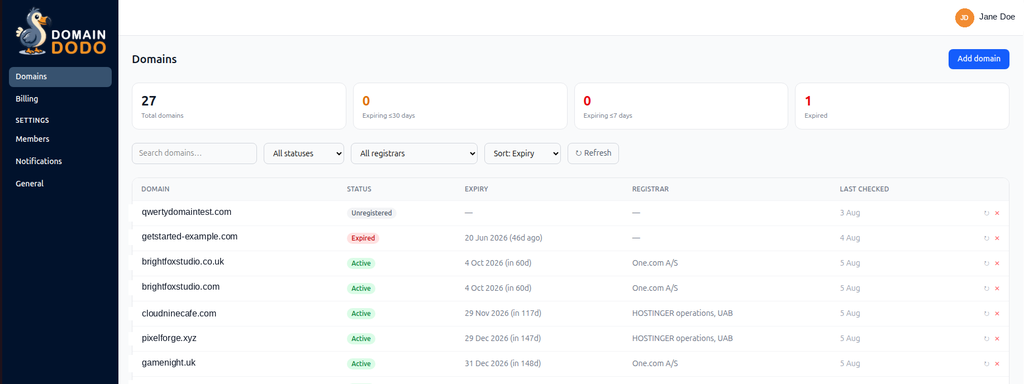Open Jane Doe avatar icon

pyautogui.click(x=964, y=18)
